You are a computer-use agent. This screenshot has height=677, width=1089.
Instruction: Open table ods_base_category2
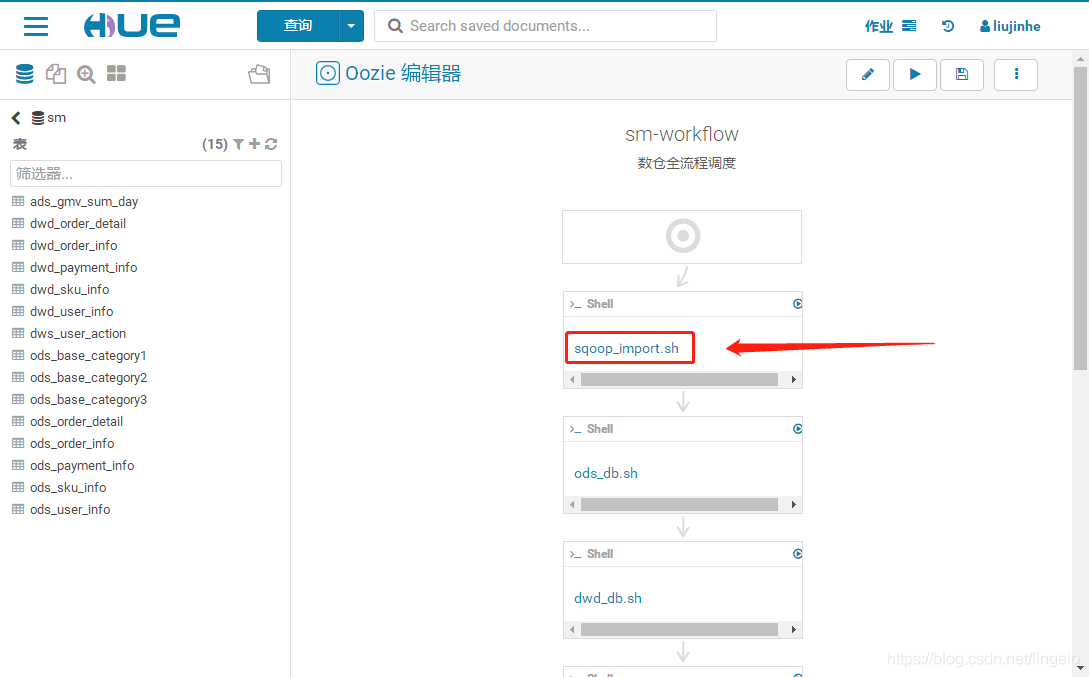(88, 378)
